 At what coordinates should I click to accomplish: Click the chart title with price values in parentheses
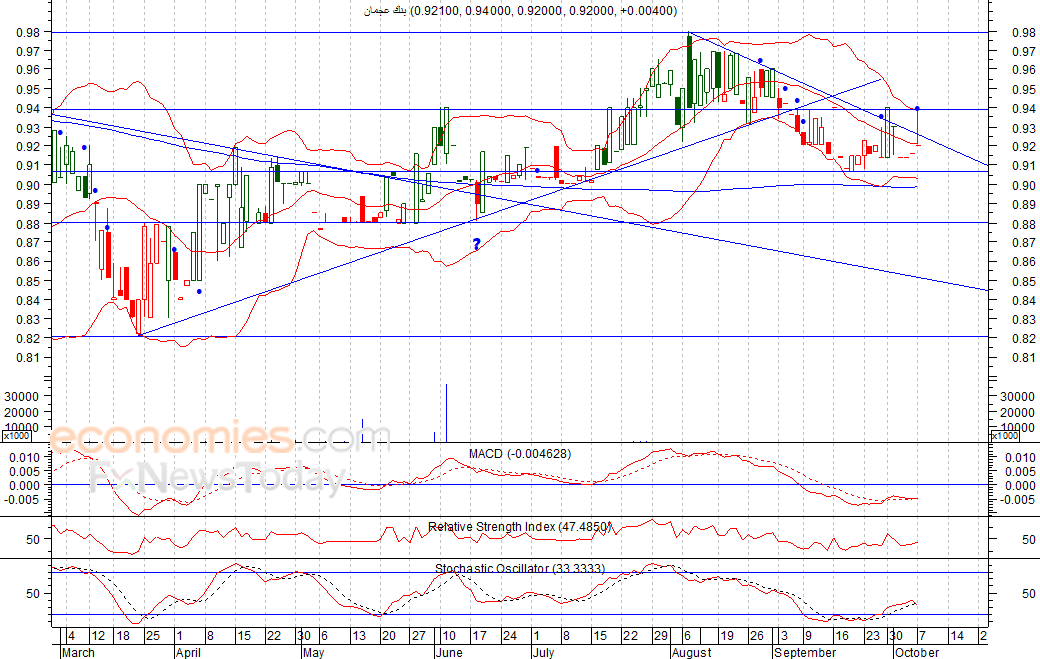click(x=520, y=11)
